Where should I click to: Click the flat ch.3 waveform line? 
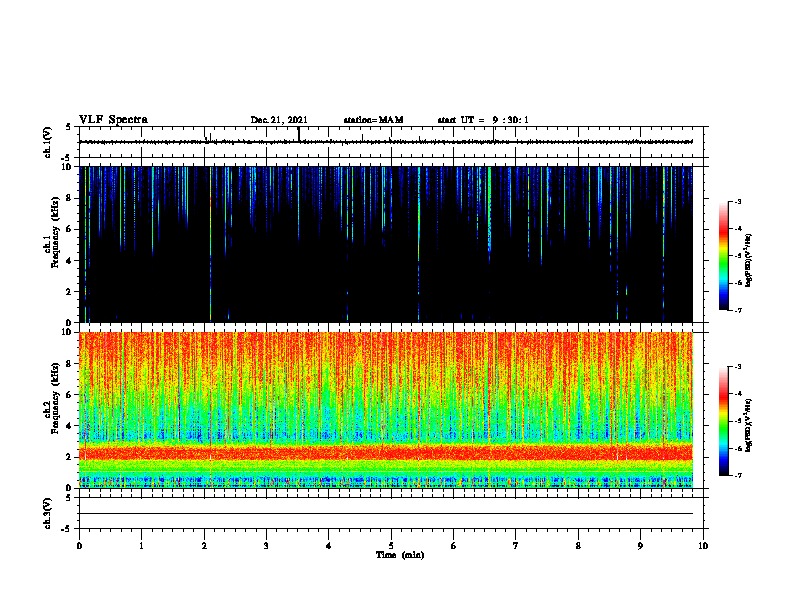tap(386, 514)
